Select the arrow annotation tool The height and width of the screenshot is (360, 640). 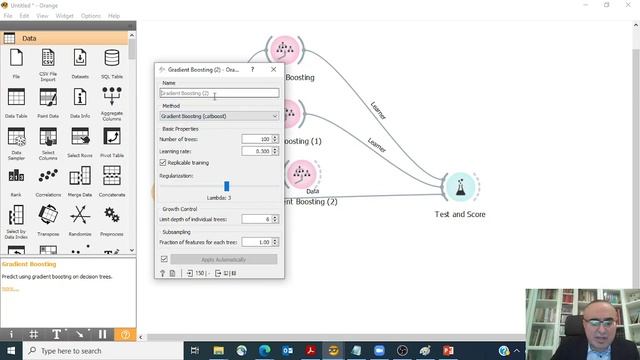(80, 335)
